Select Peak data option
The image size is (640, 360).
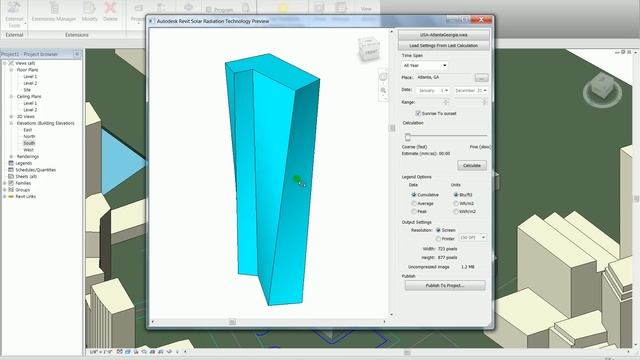click(414, 211)
